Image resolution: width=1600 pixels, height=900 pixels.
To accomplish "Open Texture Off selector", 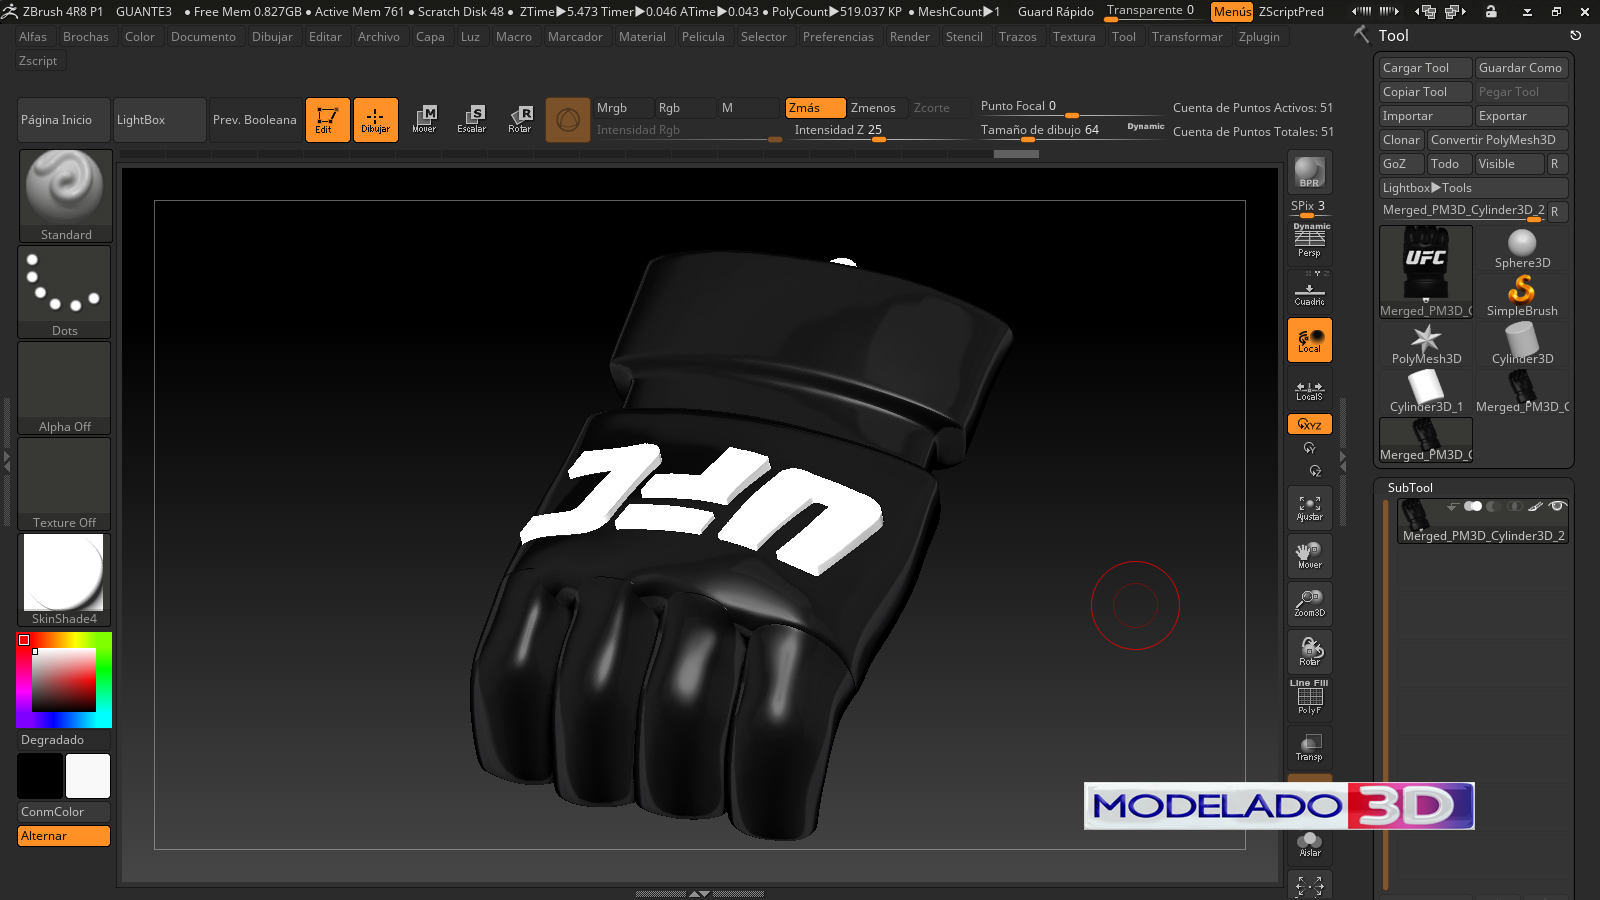I will pyautogui.click(x=65, y=484).
